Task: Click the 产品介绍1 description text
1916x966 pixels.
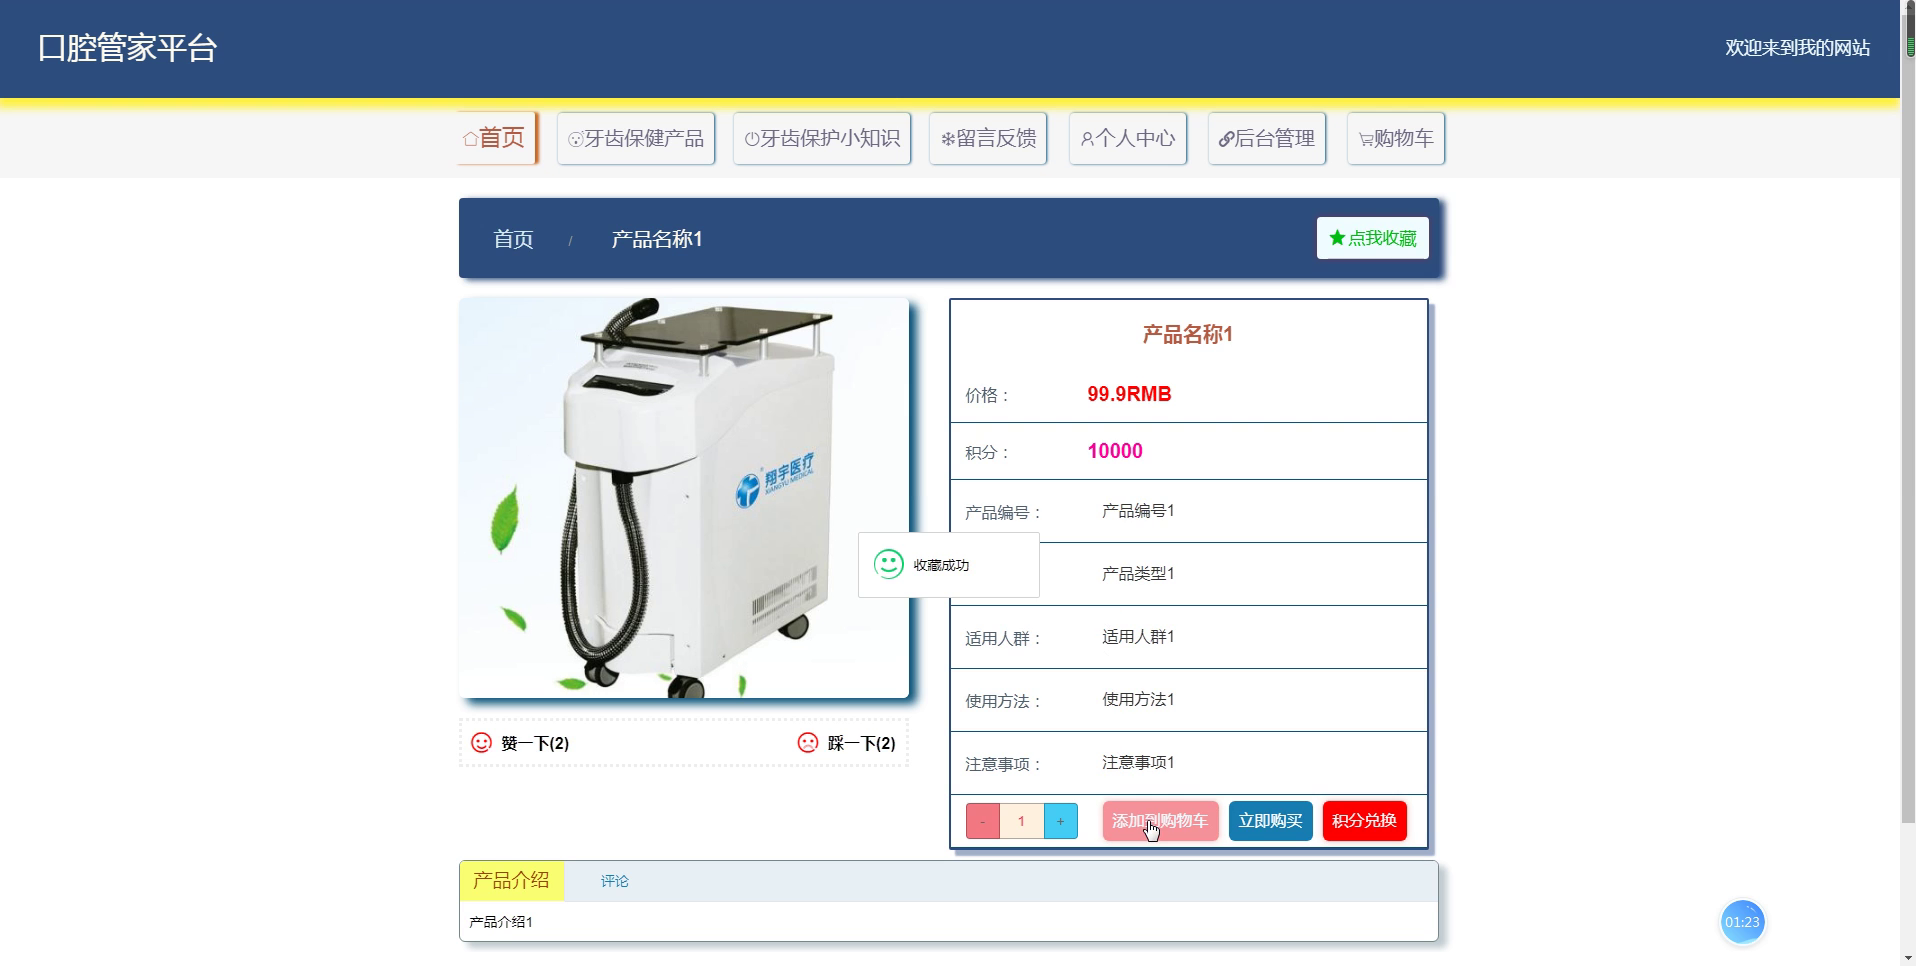Action: click(501, 922)
